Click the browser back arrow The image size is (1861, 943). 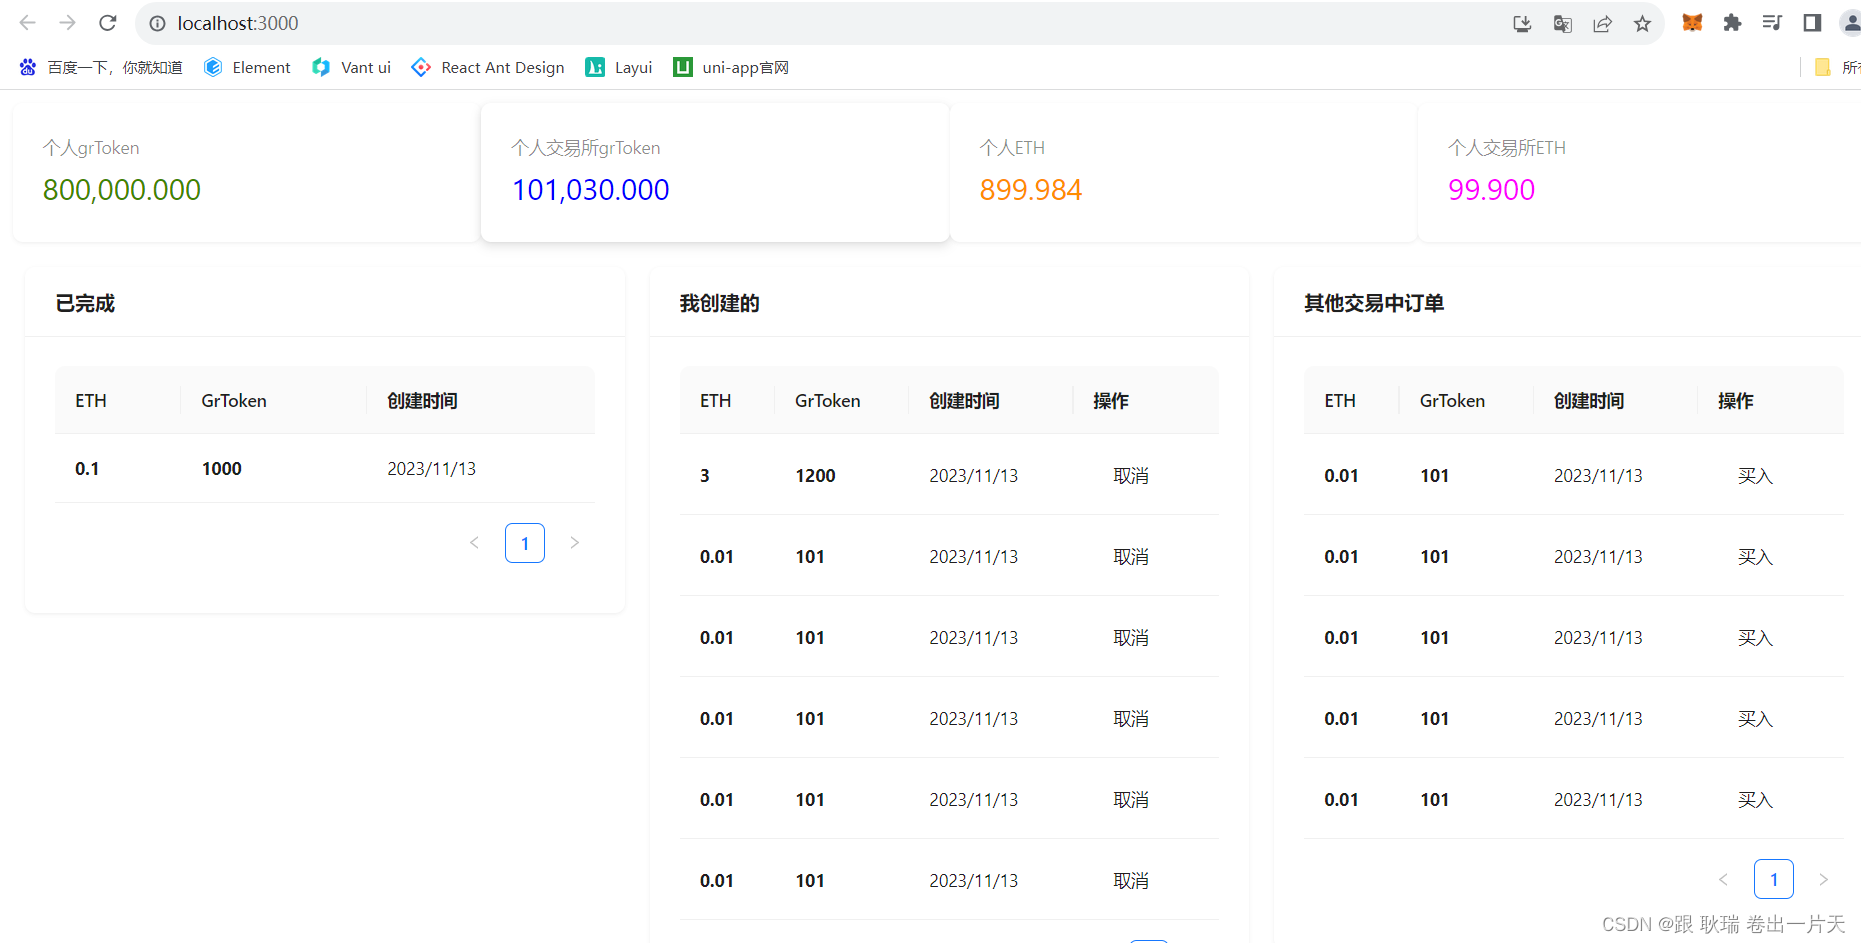click(26, 22)
